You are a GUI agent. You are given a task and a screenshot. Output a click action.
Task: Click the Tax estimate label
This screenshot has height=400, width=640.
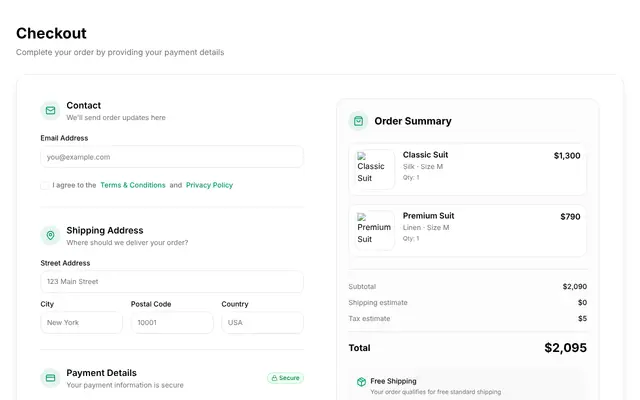[x=369, y=318]
